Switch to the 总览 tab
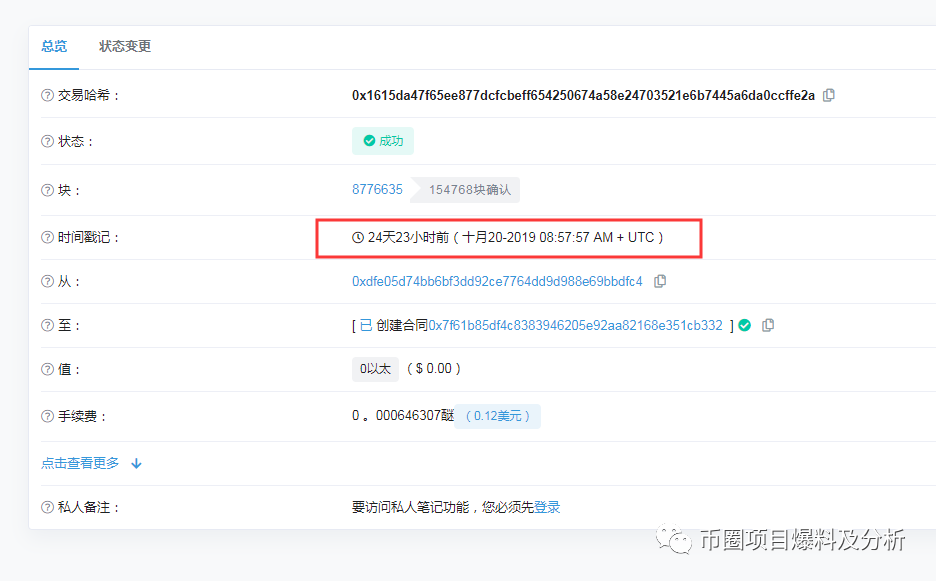 point(54,47)
